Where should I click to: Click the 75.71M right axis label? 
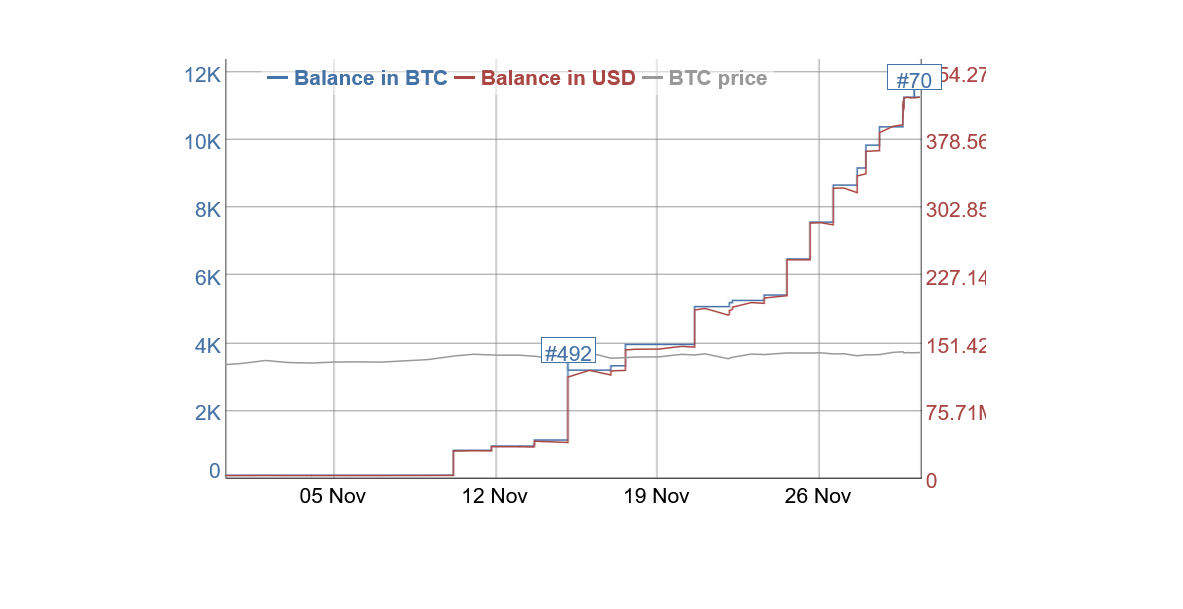[x=956, y=413]
